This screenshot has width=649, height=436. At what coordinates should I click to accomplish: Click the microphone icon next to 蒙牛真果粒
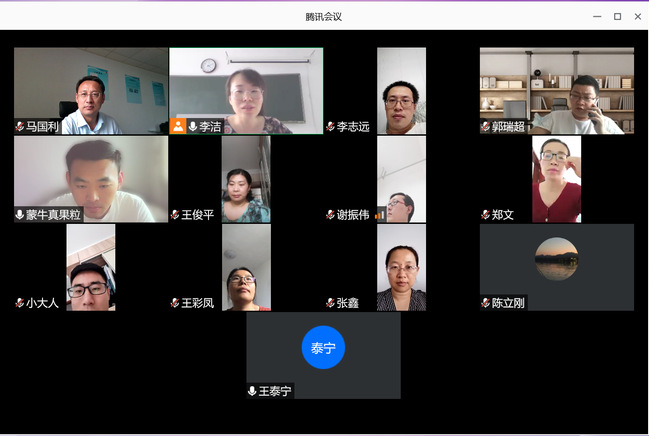pos(20,215)
